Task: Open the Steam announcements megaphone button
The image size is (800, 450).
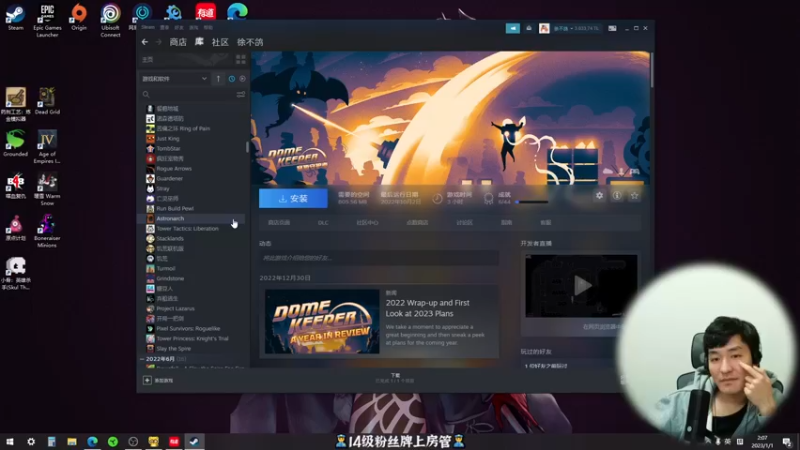Action: [x=513, y=29]
